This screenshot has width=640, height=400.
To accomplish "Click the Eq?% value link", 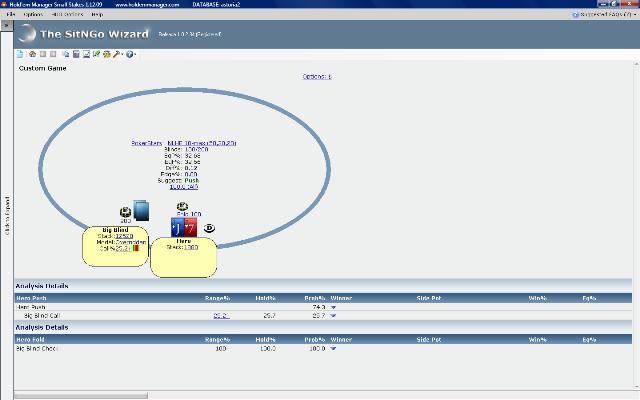I will click(x=192, y=156).
